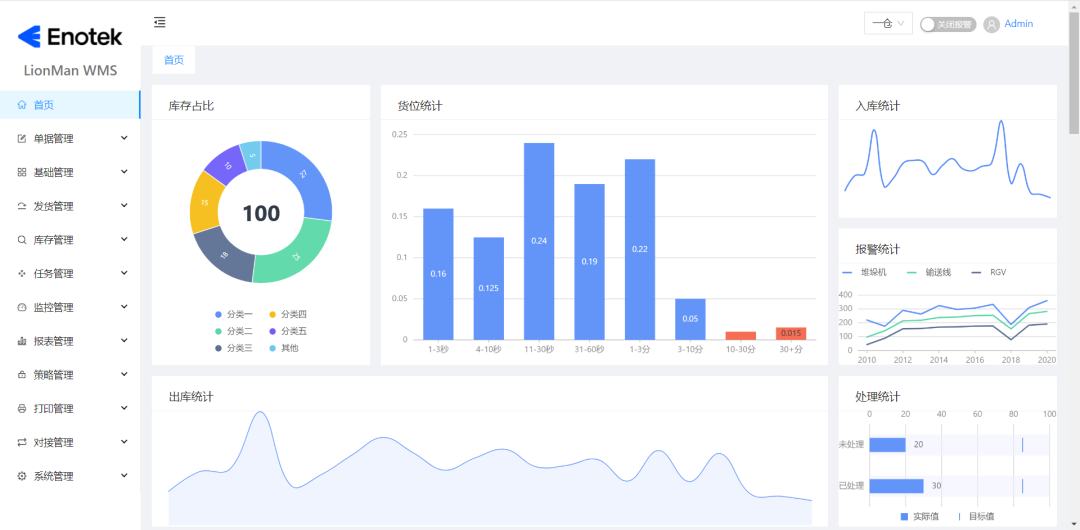Open the 发货管理 sidebar menu
This screenshot has width=1080, height=530.
click(x=54, y=206)
